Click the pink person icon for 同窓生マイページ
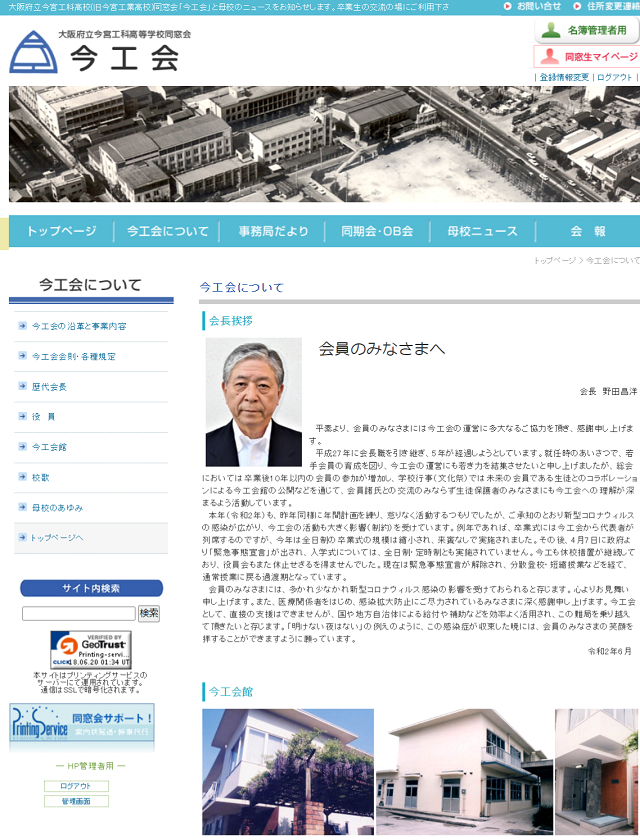 pos(549,56)
